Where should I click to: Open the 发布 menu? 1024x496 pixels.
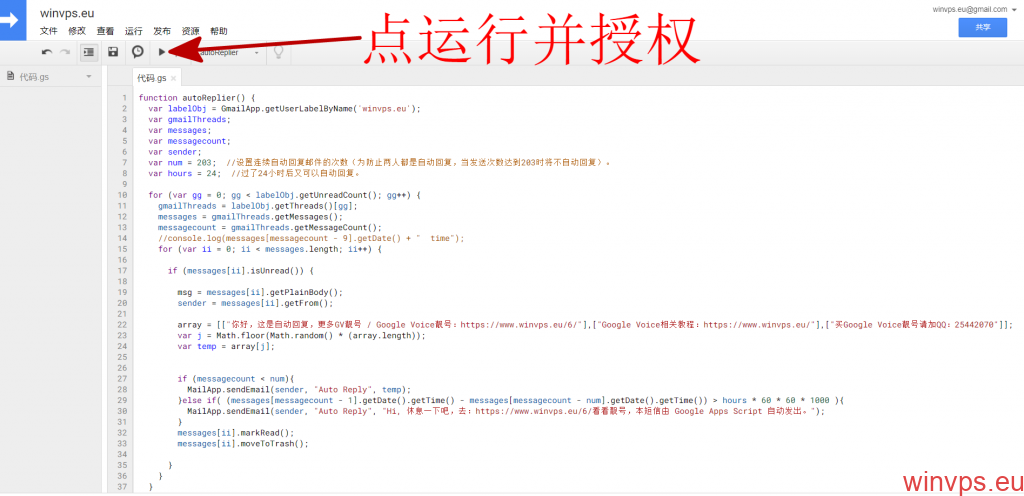click(x=162, y=32)
